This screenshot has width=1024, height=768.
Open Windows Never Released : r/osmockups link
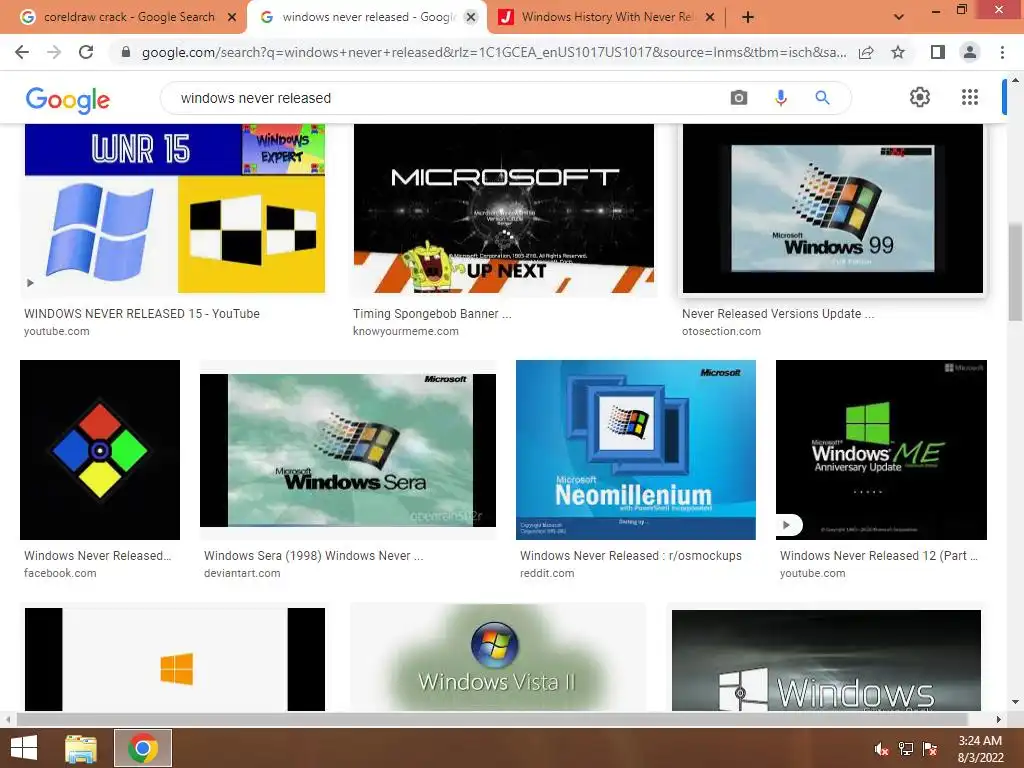click(x=631, y=555)
